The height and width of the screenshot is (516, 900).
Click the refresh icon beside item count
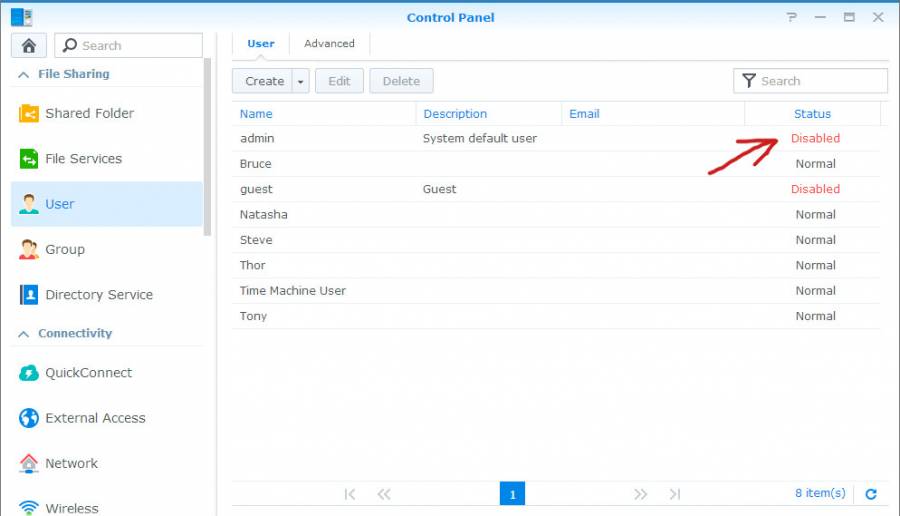click(870, 494)
